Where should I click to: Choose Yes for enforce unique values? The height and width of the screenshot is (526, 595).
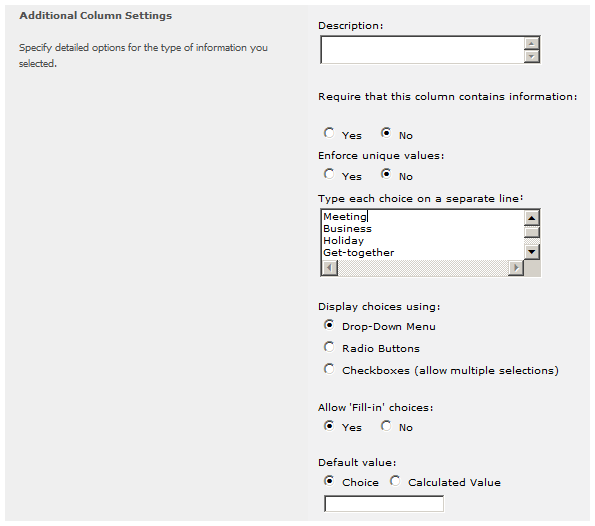click(329, 174)
